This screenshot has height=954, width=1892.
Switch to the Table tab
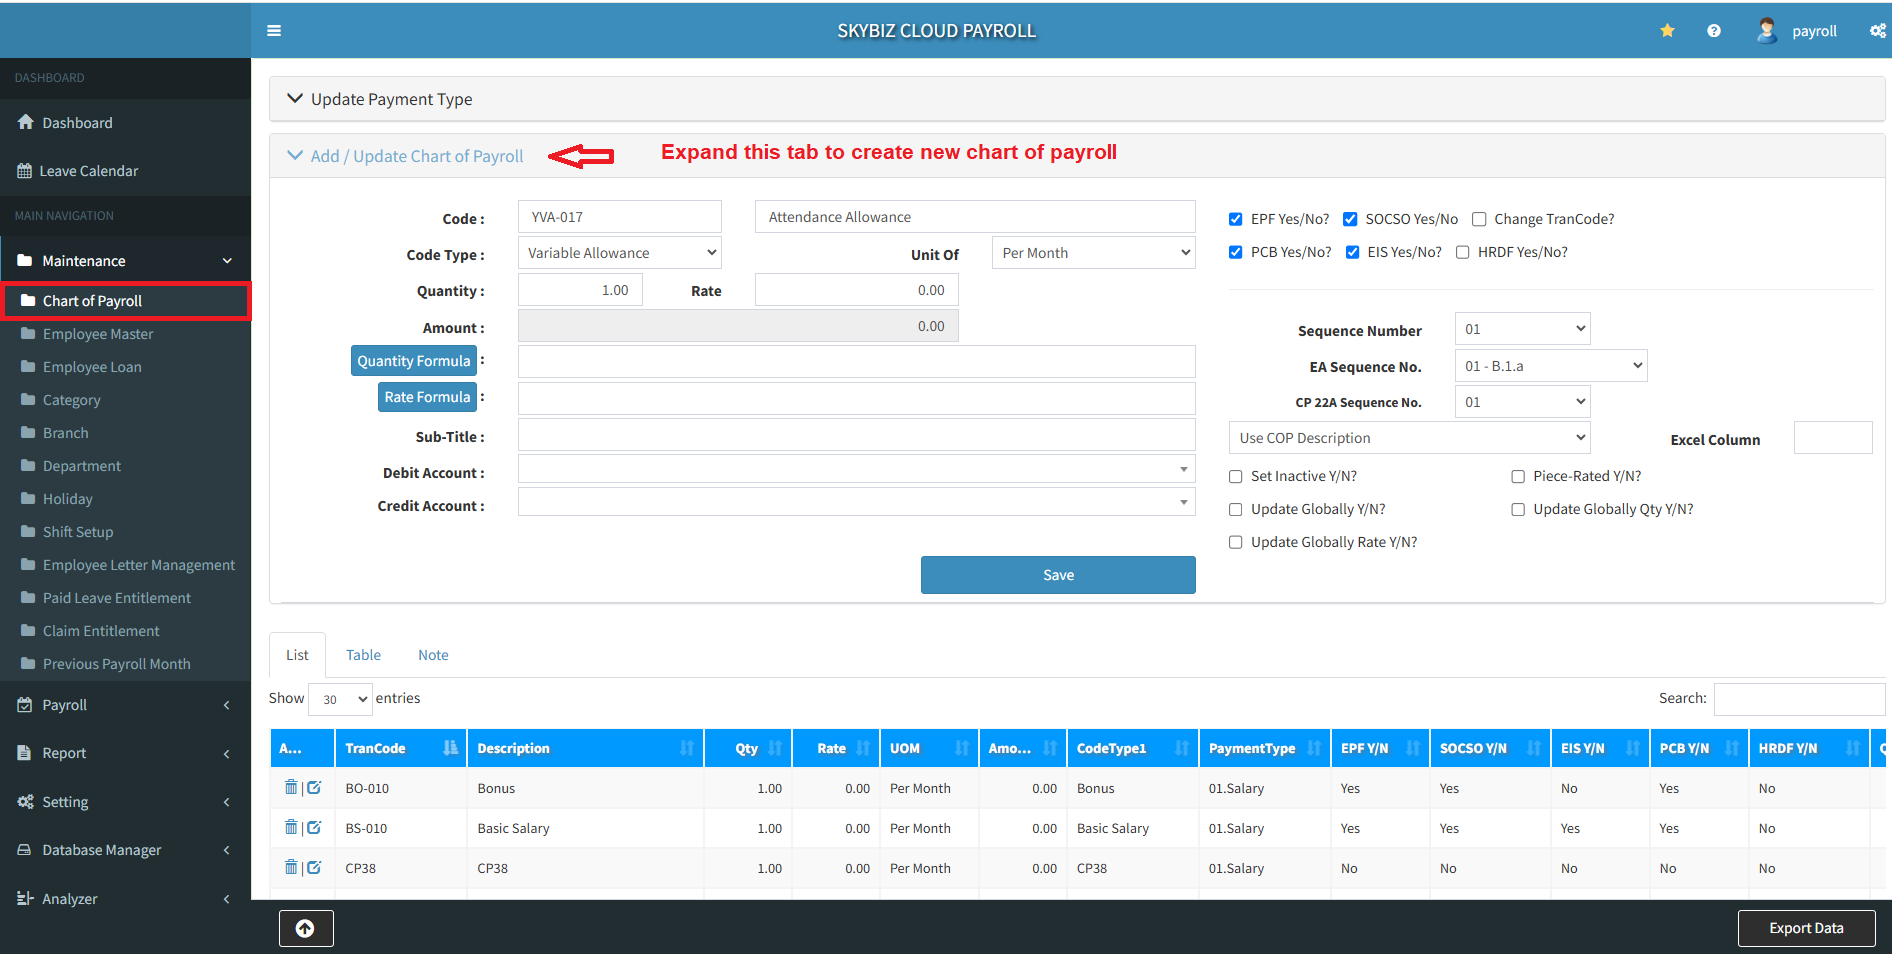click(x=363, y=655)
